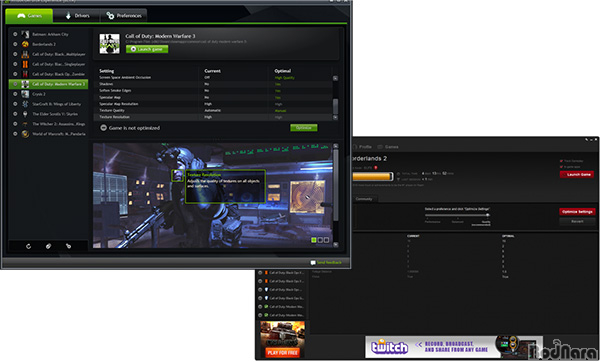Viewport: 600px width, 362px height.
Task: Open the Drivers tab
Action: point(77,16)
